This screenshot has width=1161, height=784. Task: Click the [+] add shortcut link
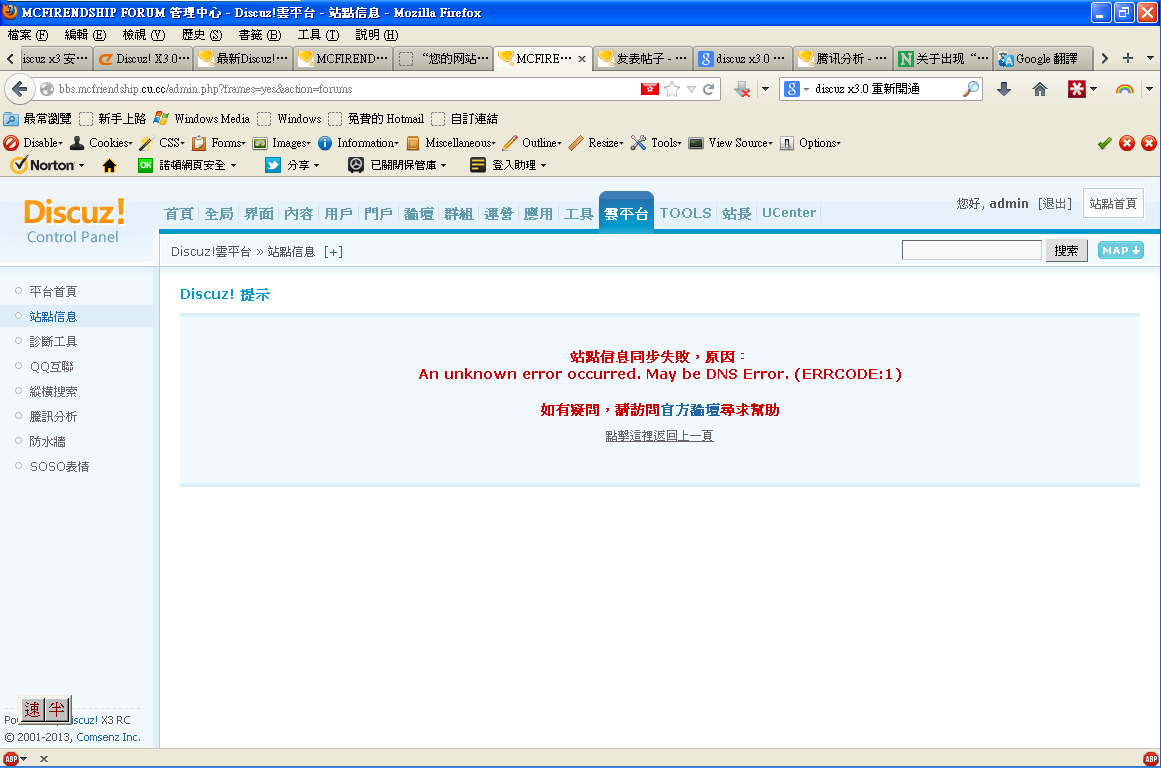tap(333, 252)
